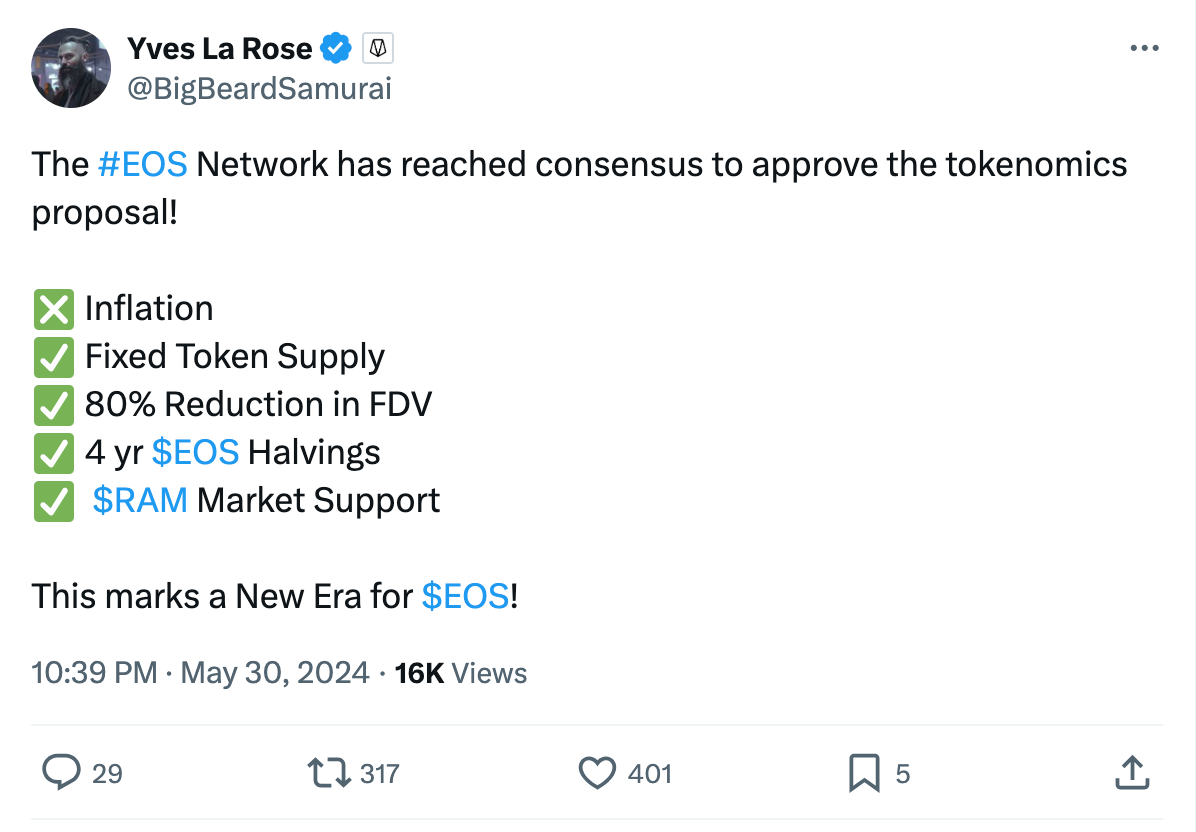Open the reply comment icon
This screenshot has width=1196, height=832.
(61, 773)
